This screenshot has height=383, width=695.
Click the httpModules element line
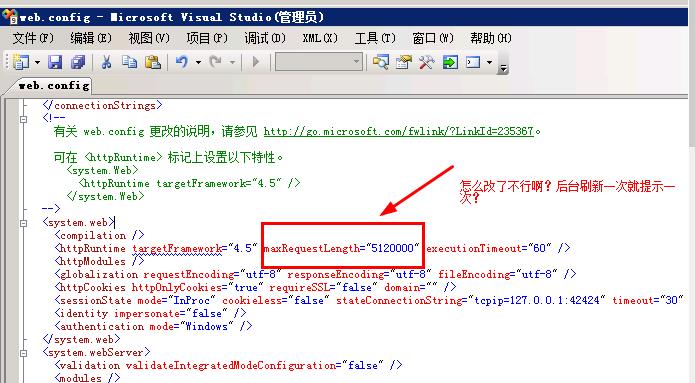99,262
